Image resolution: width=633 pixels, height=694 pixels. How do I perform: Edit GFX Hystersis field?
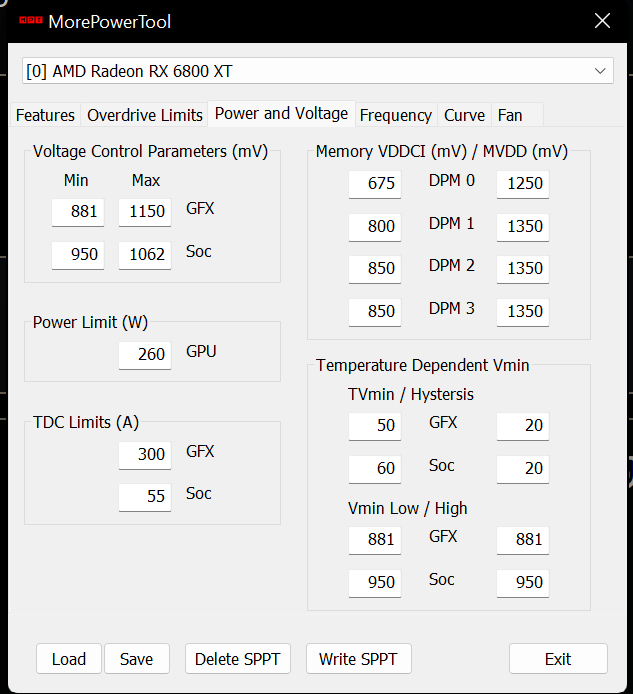click(x=523, y=427)
